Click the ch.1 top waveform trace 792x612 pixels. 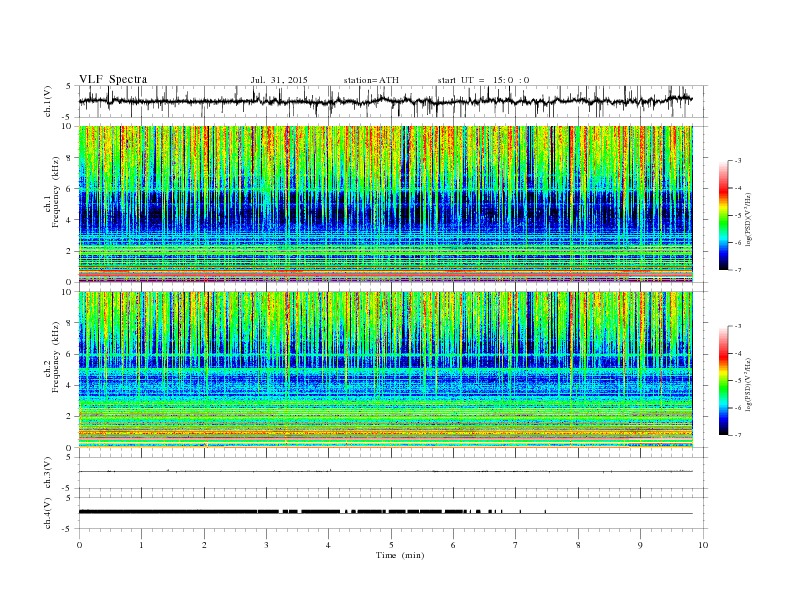coord(385,101)
